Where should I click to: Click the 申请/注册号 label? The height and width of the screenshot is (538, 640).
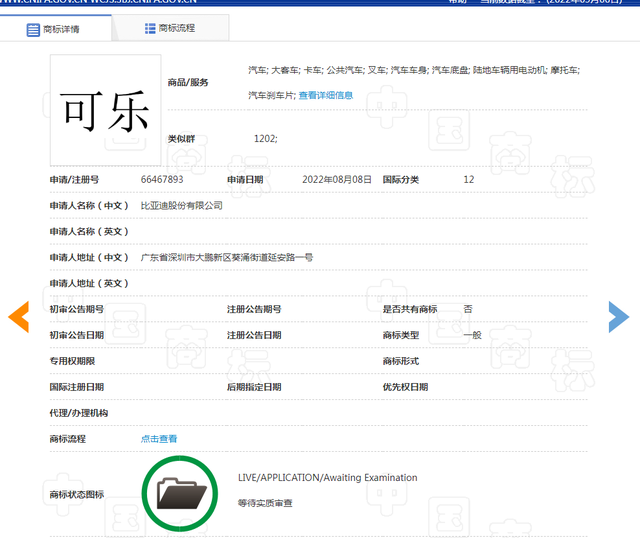point(74,180)
